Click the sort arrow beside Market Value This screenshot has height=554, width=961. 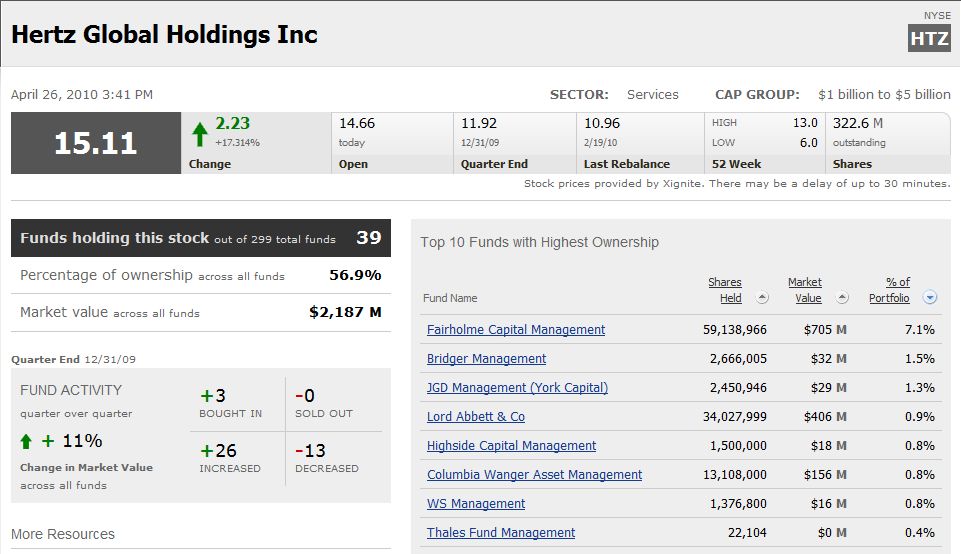point(842,298)
